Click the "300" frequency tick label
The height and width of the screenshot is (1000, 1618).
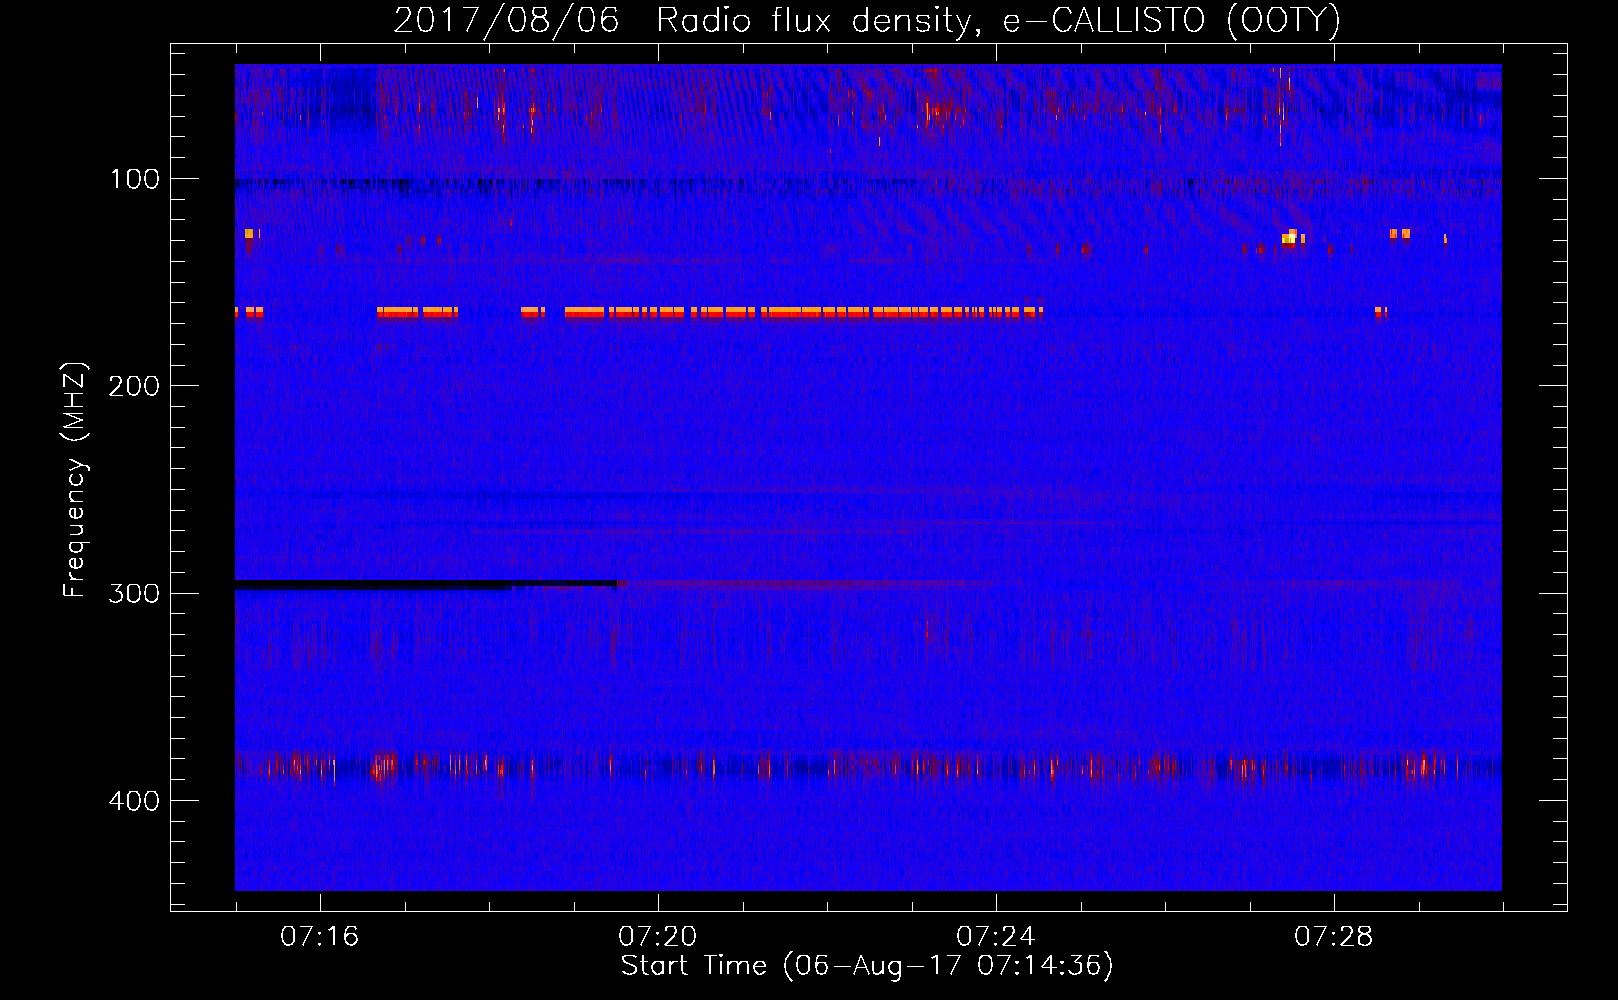(134, 593)
